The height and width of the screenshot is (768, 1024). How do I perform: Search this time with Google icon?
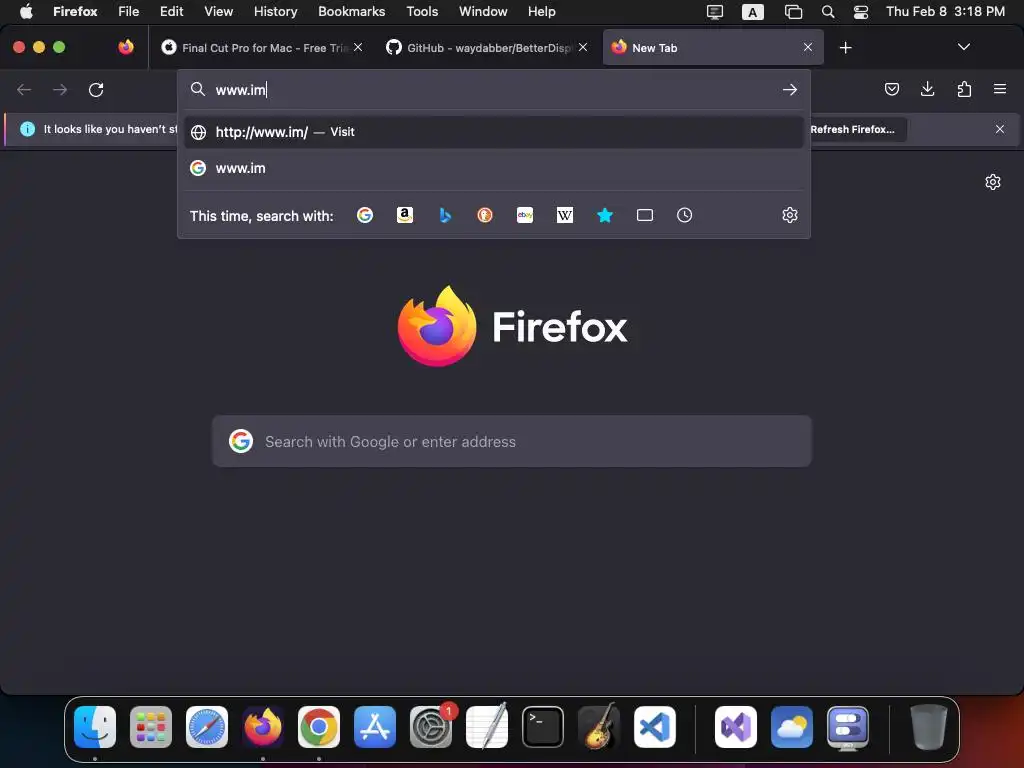[x=365, y=215]
